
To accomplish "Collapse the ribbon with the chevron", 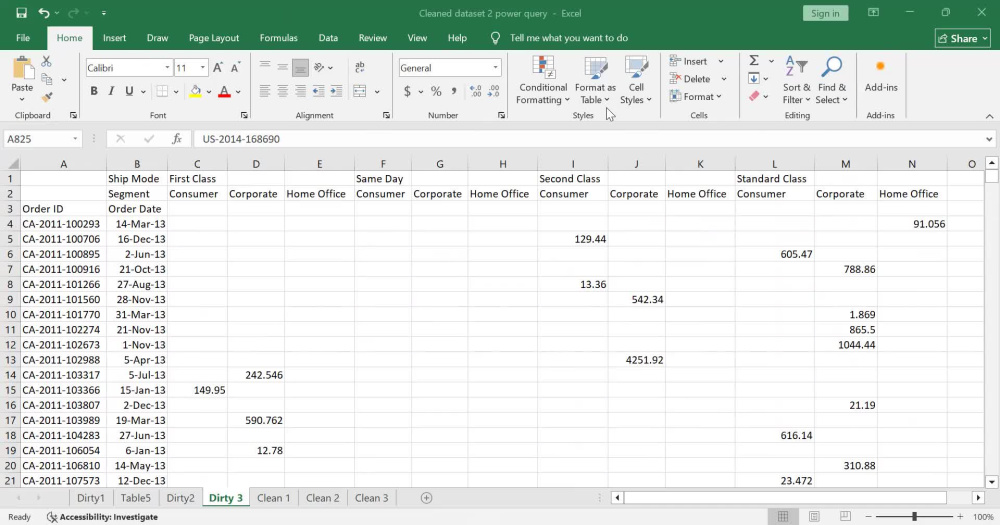I will [x=989, y=116].
